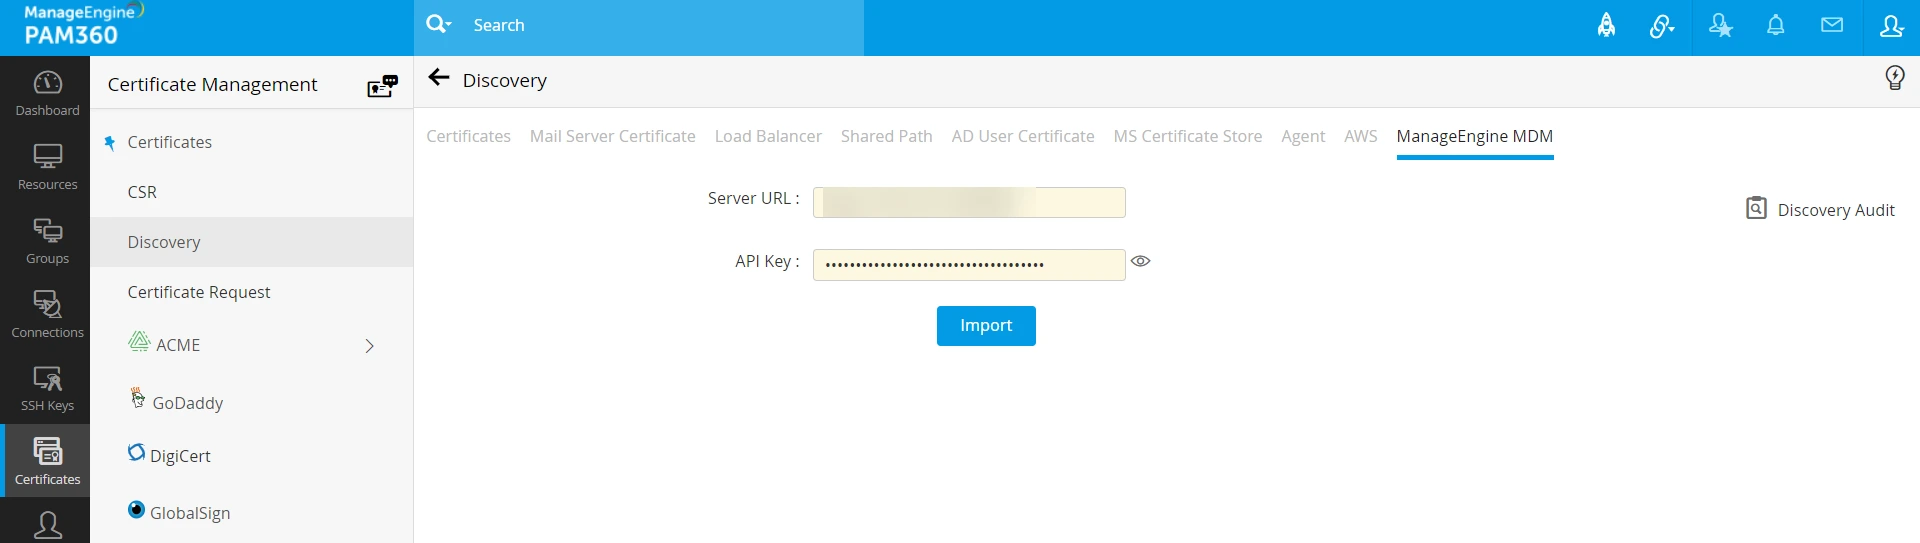Switch to the Certificates discovery tab
This screenshot has height=543, width=1920.
tap(468, 136)
